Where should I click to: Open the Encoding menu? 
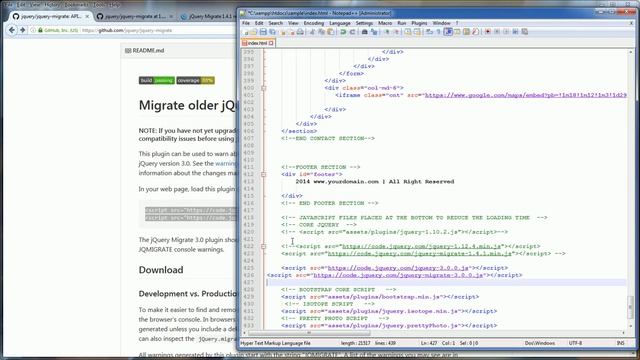coord(313,23)
